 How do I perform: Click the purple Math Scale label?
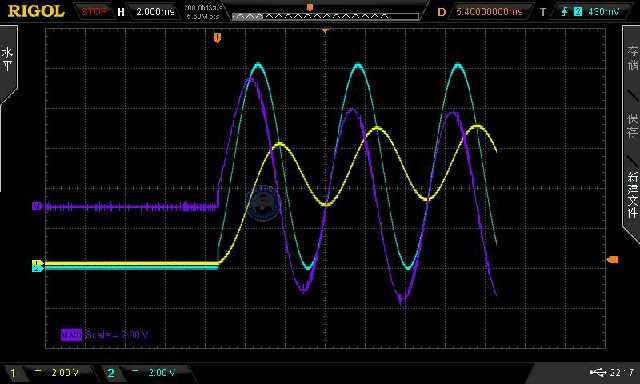click(104, 335)
